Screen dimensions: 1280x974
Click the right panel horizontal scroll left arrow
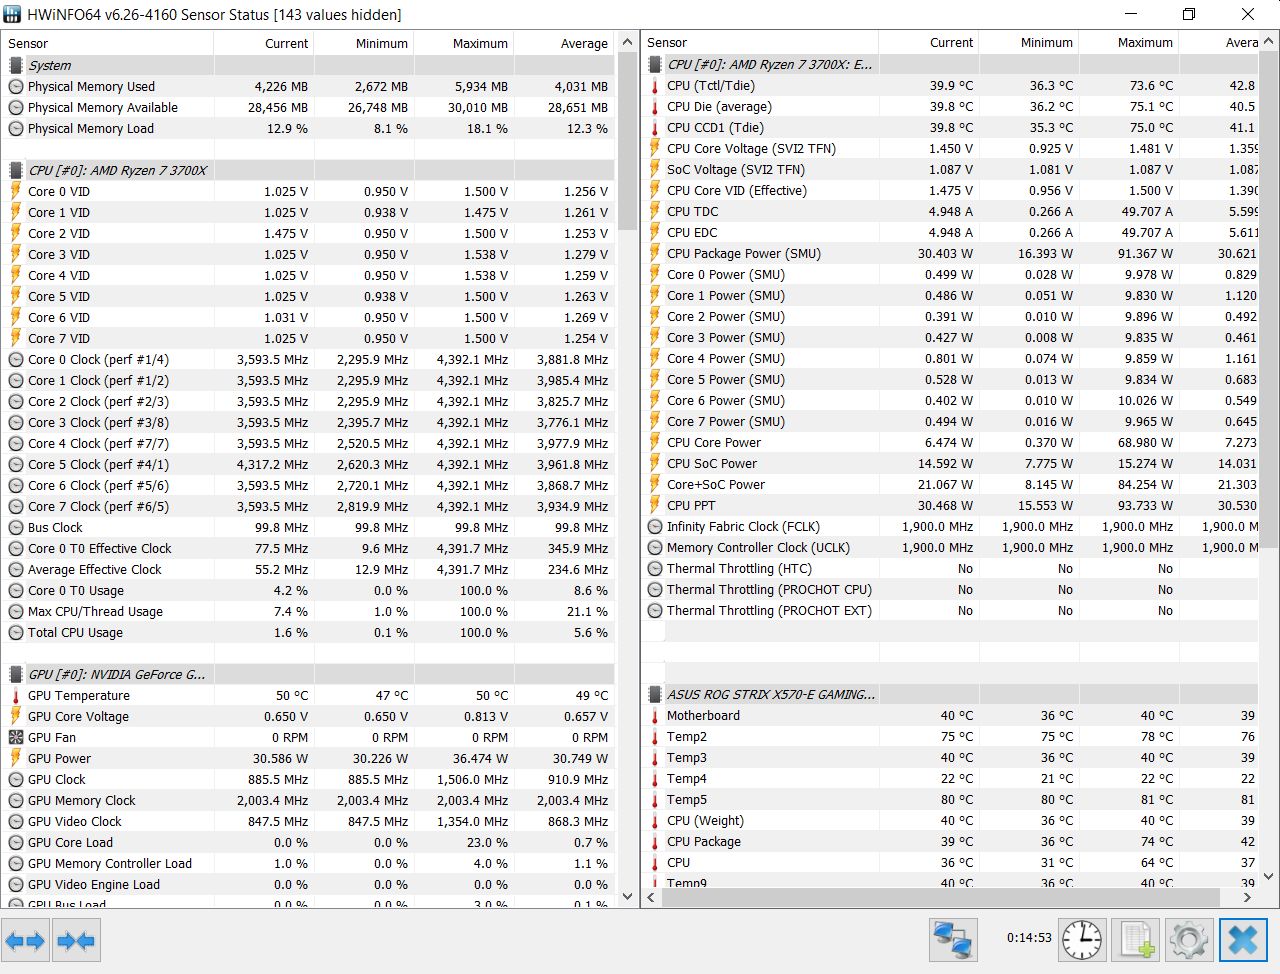[651, 897]
